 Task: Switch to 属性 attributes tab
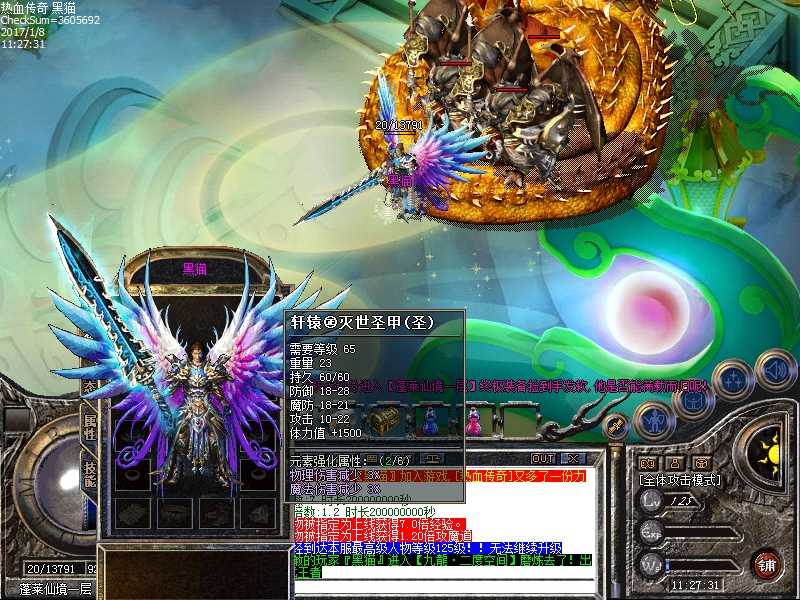pyautogui.click(x=90, y=427)
